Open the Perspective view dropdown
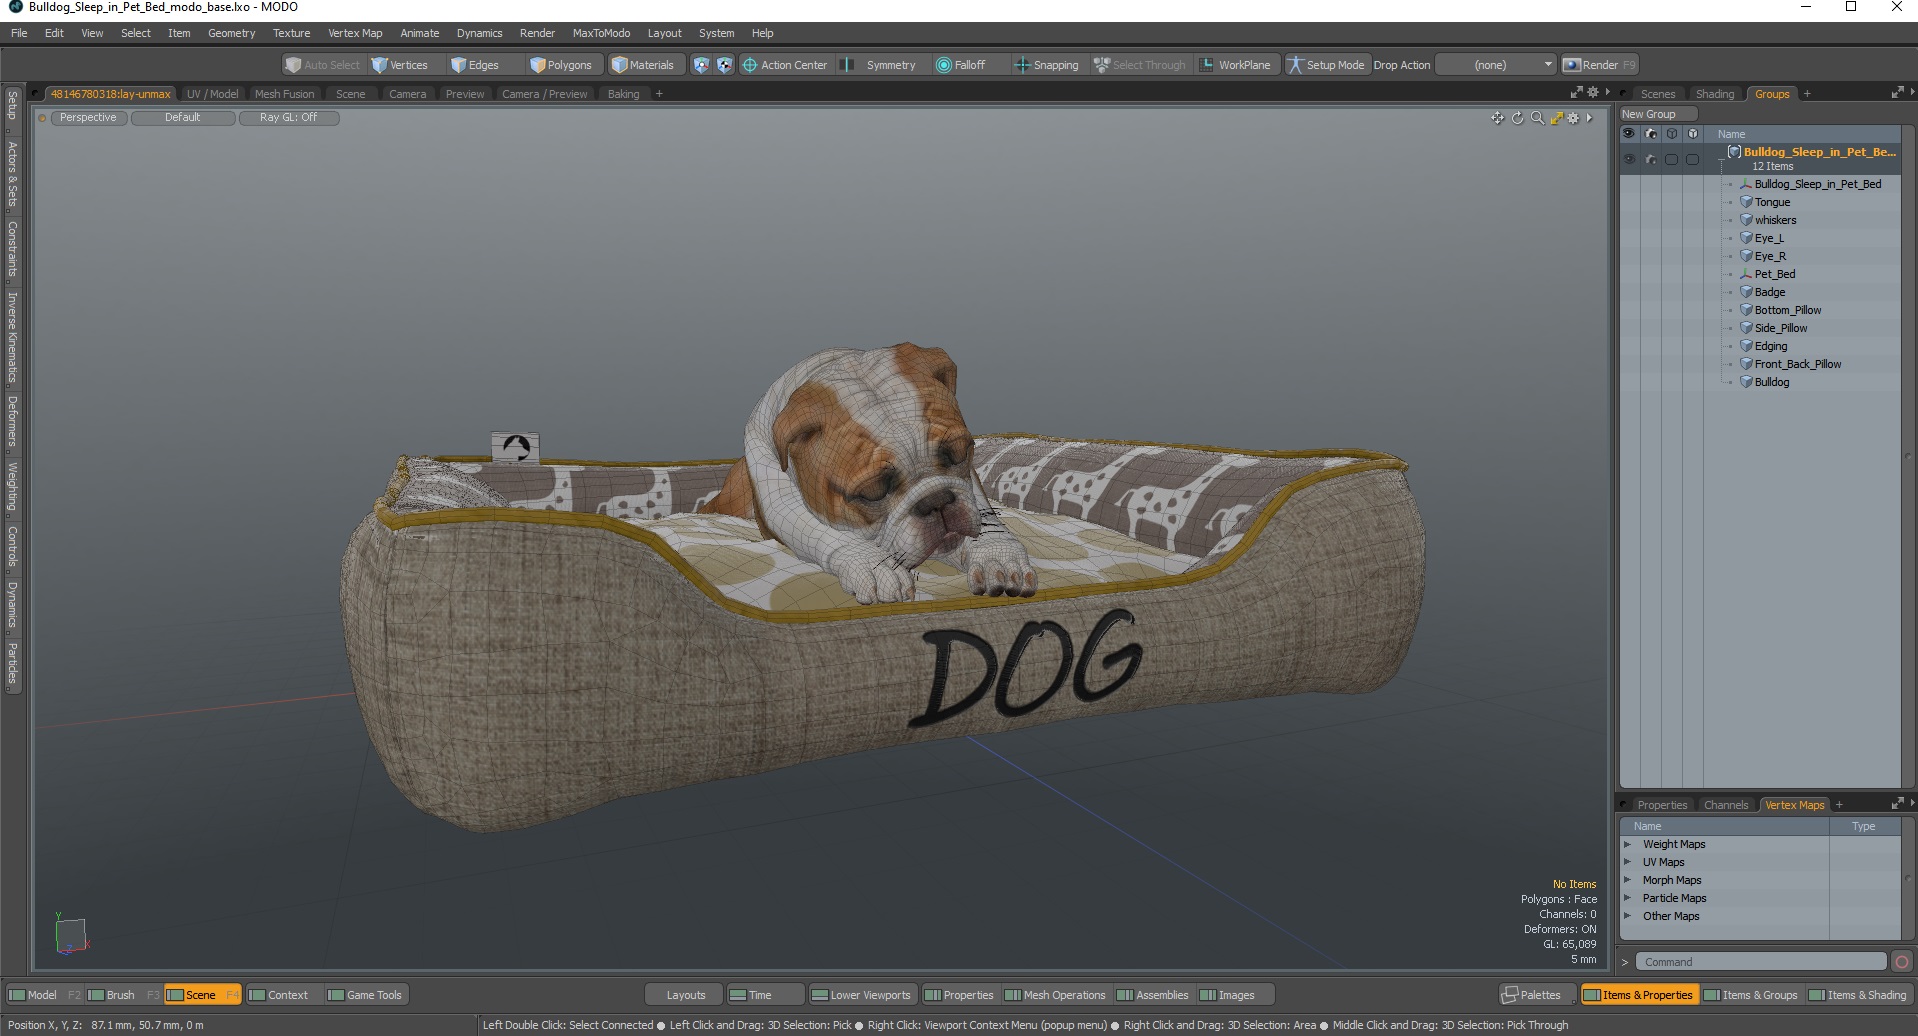The image size is (1918, 1036). click(88, 118)
